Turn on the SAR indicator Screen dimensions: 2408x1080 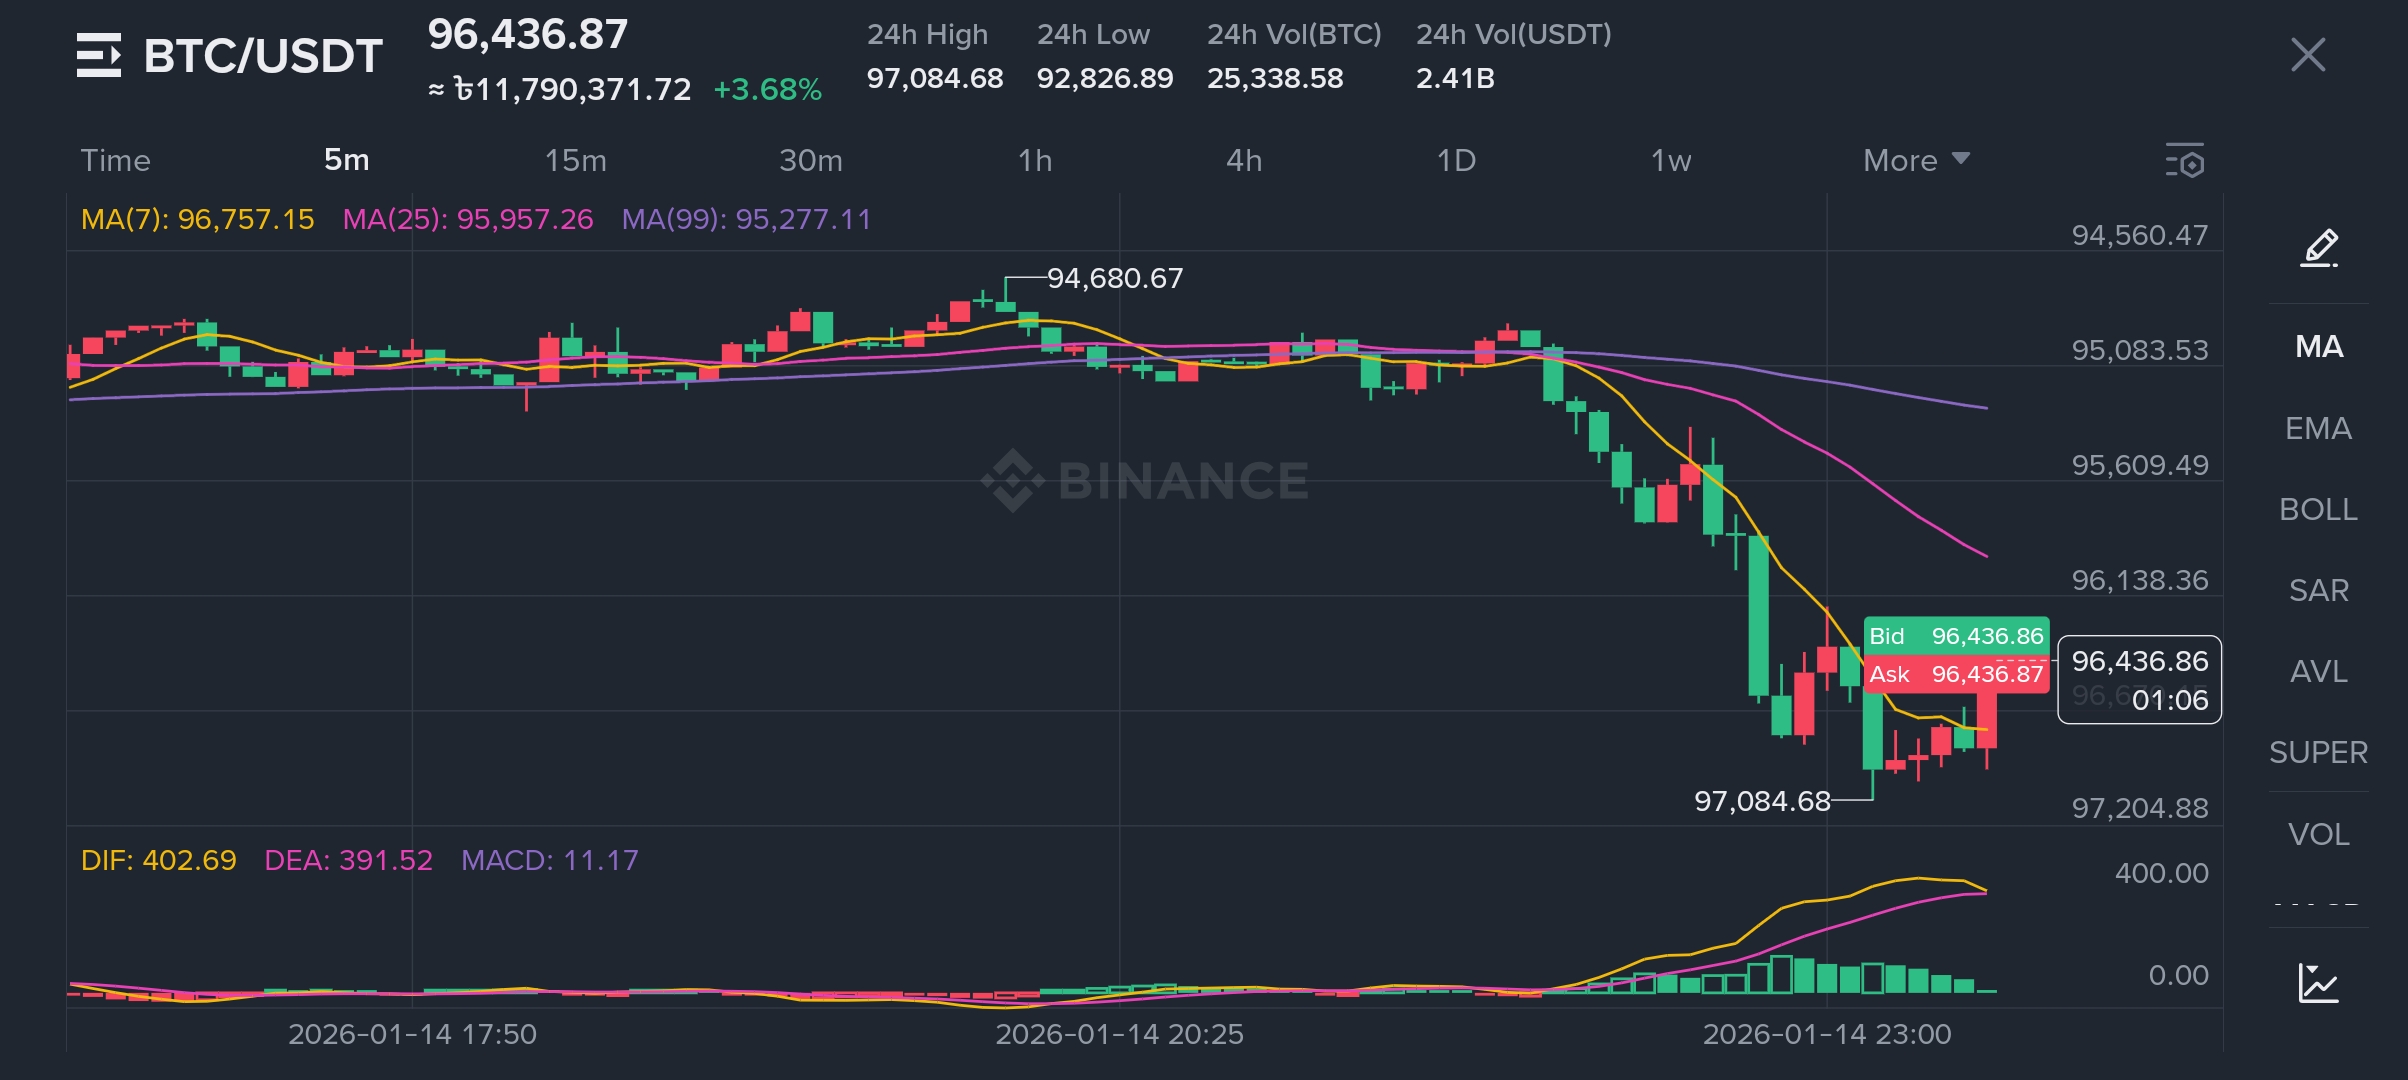click(2318, 590)
